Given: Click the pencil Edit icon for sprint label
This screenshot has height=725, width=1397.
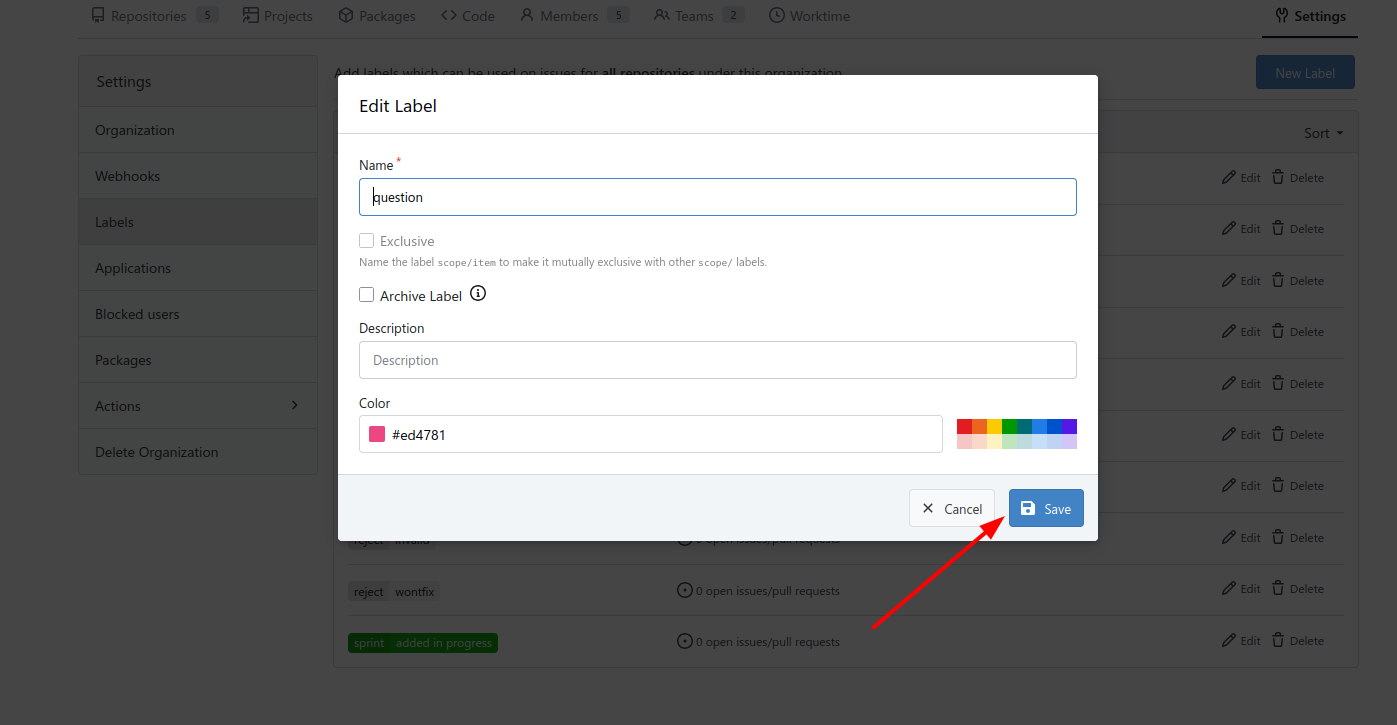Looking at the screenshot, I should pyautogui.click(x=1229, y=640).
